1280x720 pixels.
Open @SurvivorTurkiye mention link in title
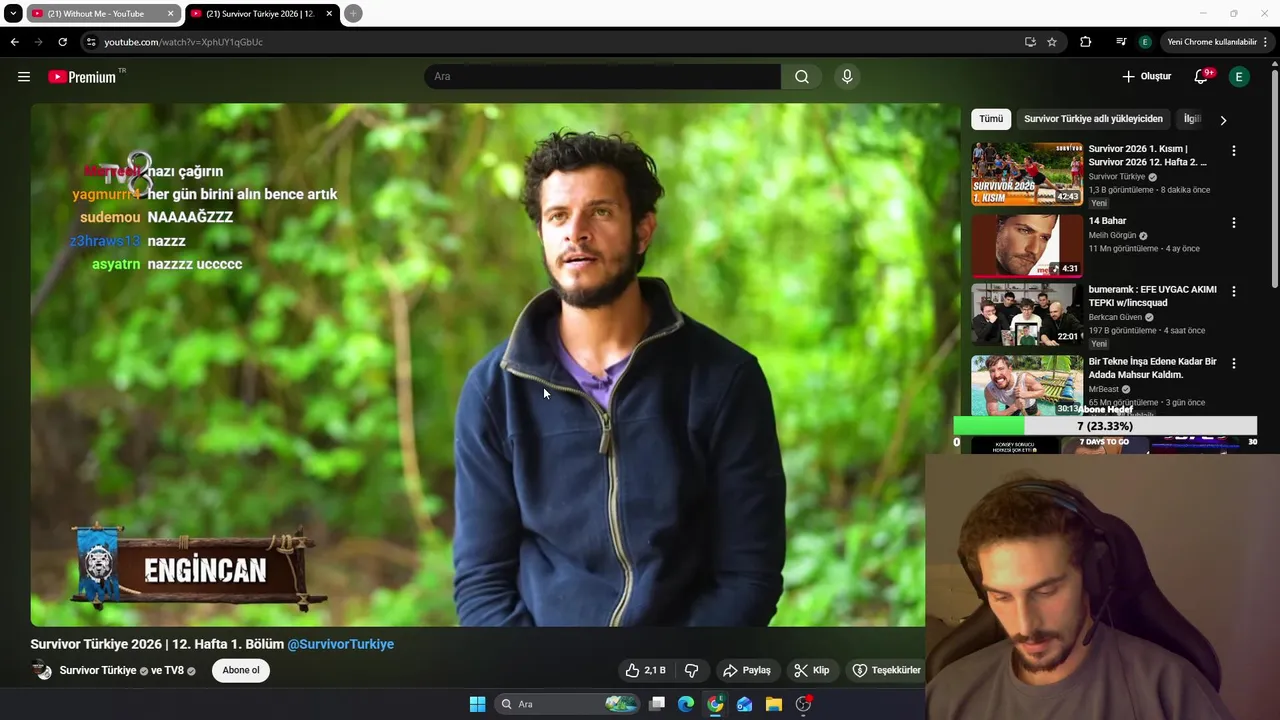(341, 644)
